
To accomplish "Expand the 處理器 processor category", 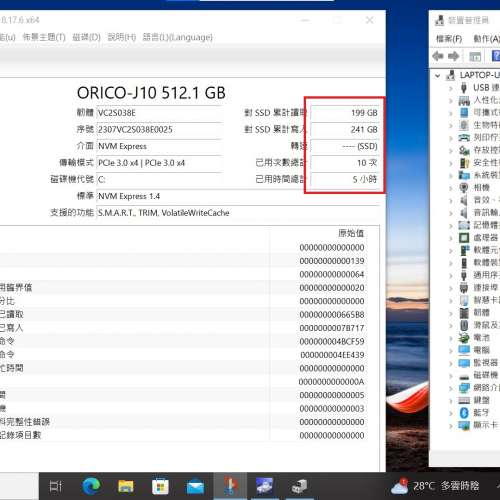I will [451, 238].
